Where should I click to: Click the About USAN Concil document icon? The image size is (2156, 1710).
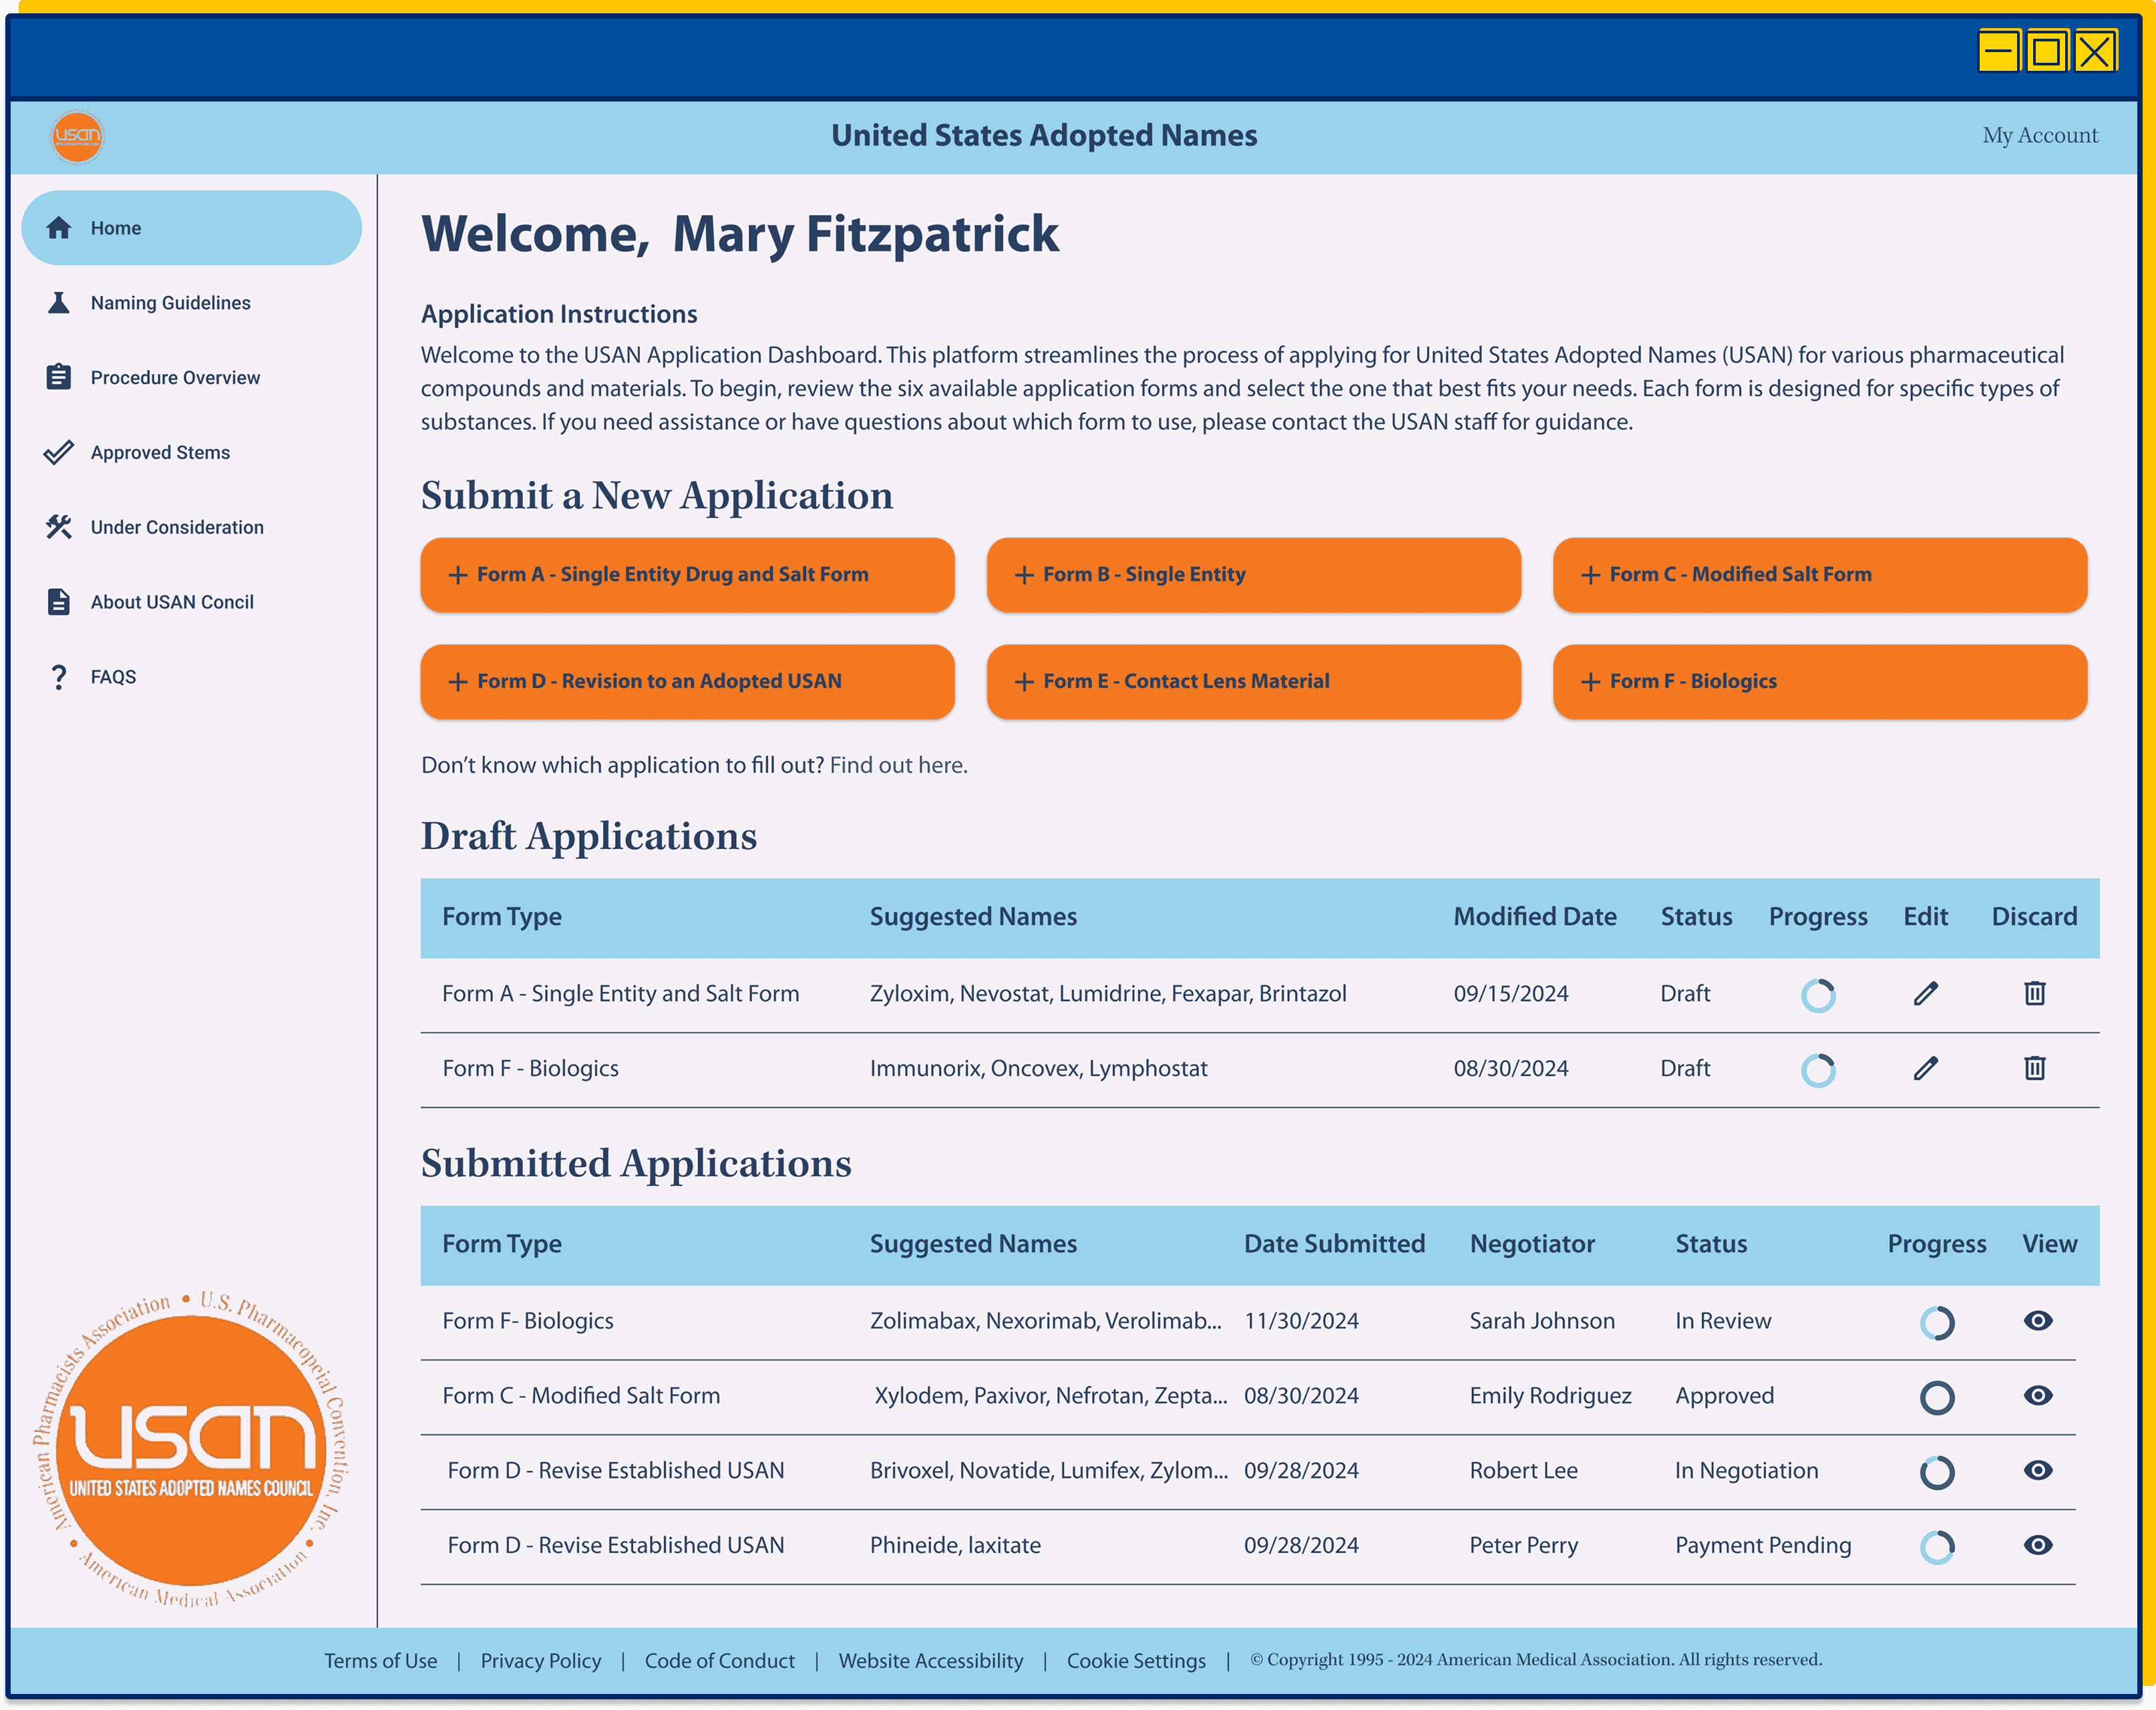(x=59, y=602)
